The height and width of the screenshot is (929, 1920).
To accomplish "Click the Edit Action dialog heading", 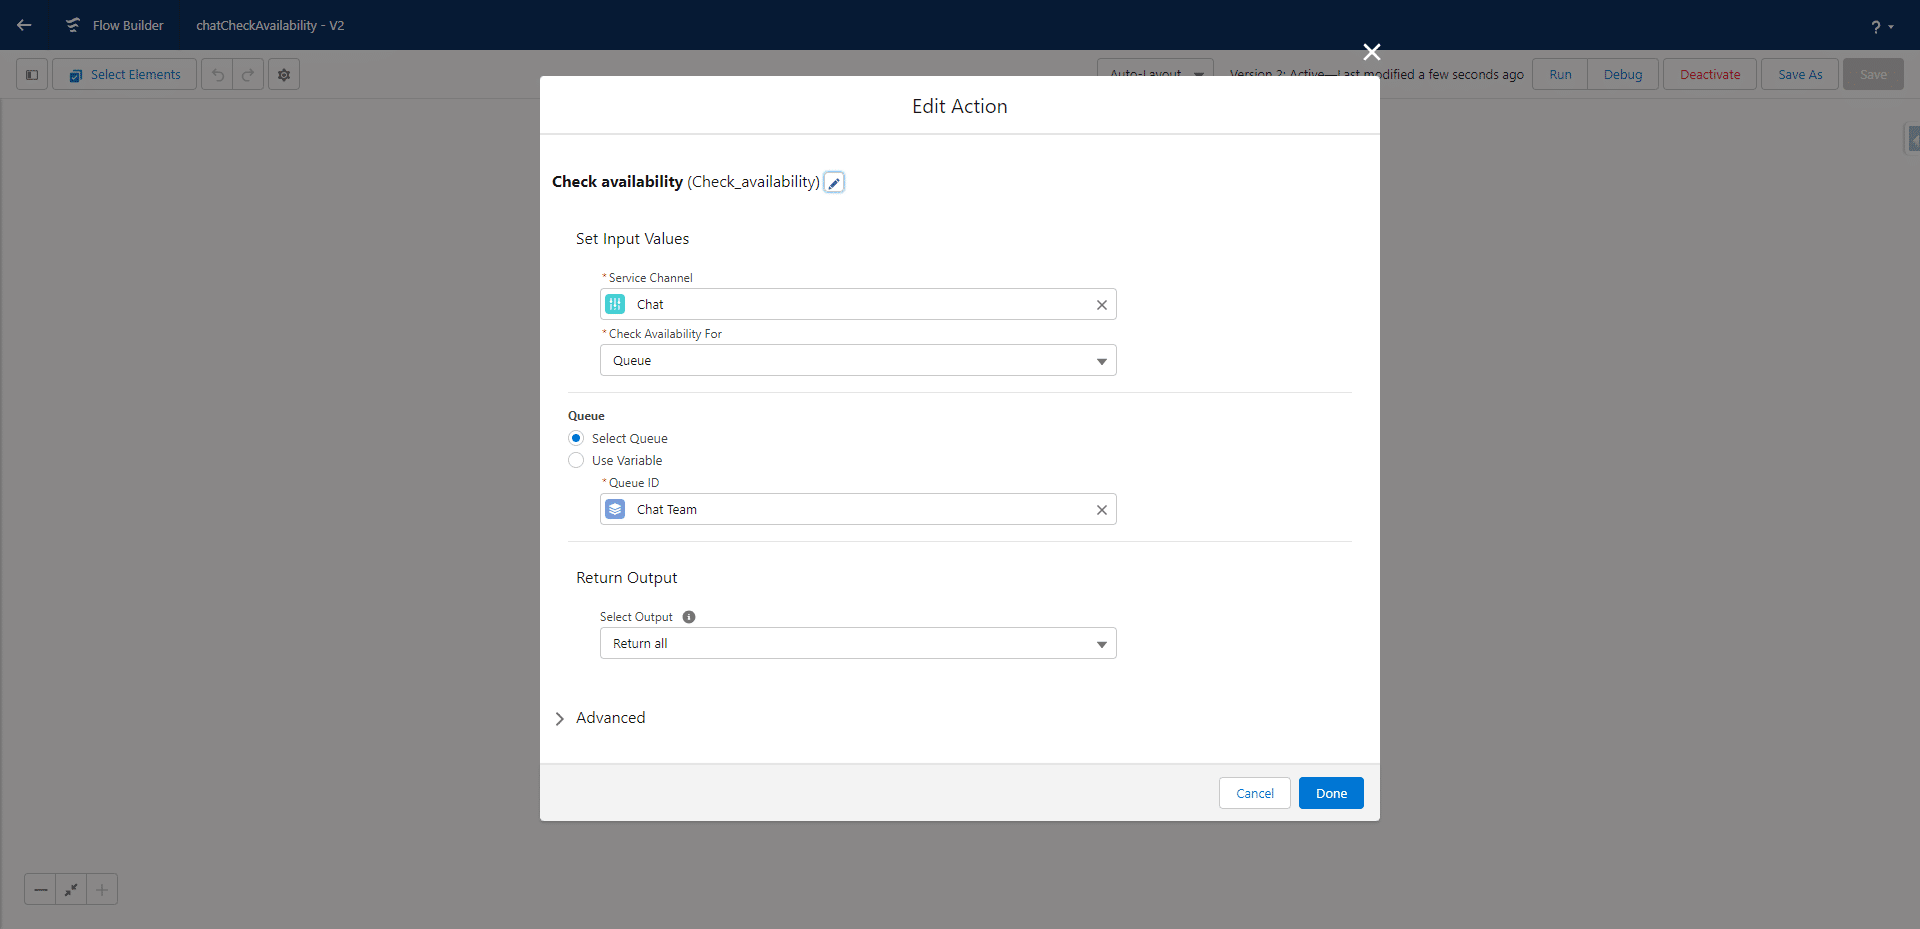I will click(x=960, y=106).
